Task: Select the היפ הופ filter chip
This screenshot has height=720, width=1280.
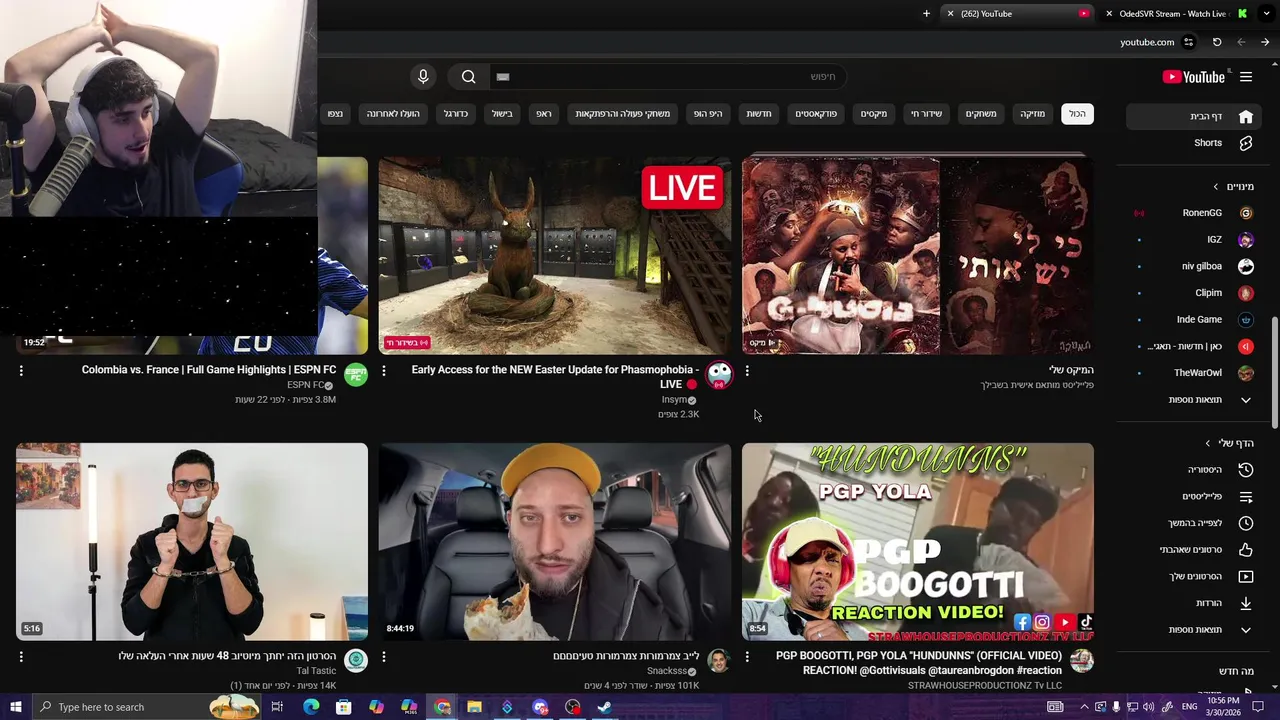Action: pos(708,114)
